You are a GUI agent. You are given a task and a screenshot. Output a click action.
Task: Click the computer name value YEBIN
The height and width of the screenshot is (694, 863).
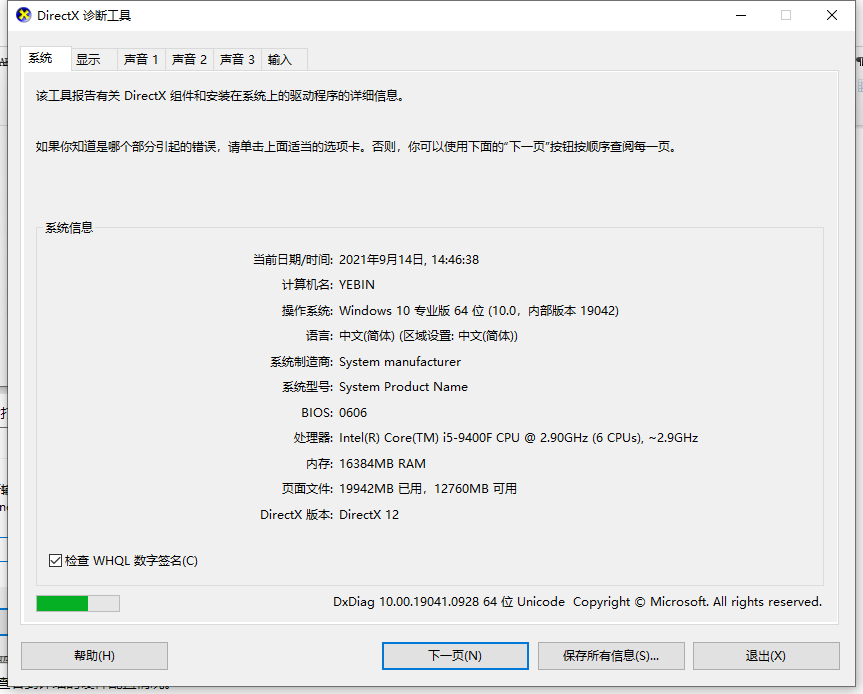coord(357,284)
